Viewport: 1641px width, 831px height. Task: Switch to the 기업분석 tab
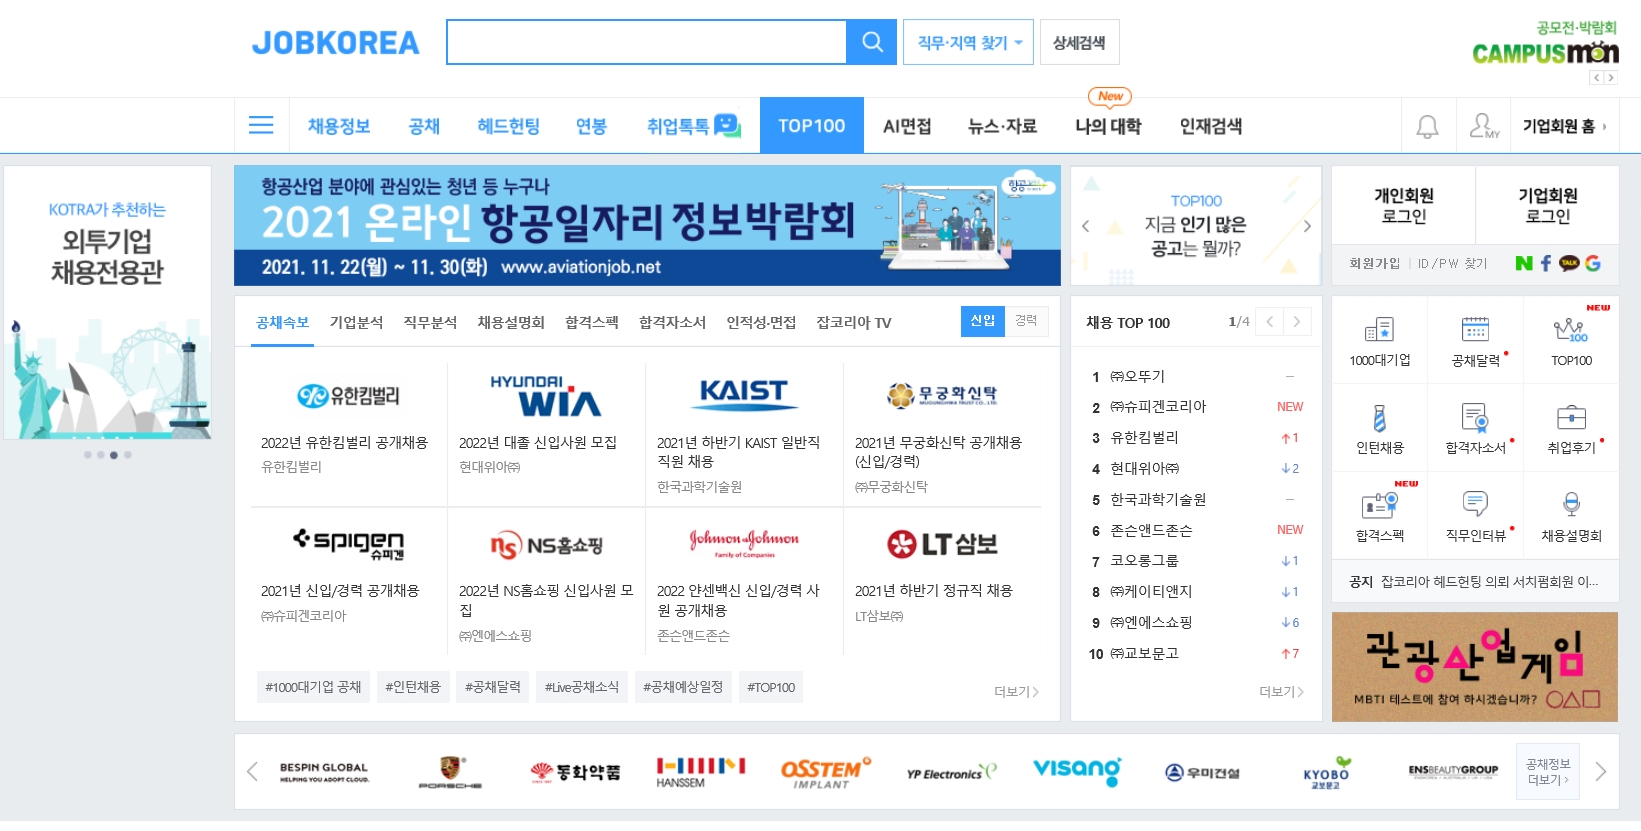tap(356, 322)
